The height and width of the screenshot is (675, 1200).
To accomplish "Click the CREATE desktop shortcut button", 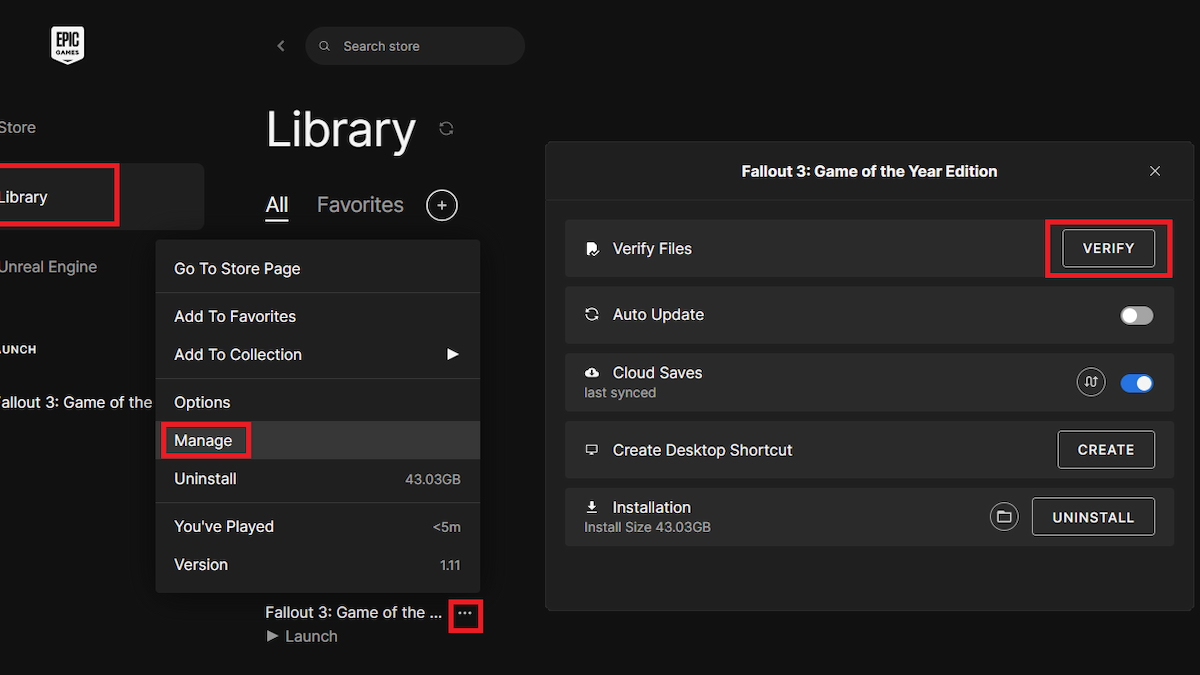I will coord(1105,450).
